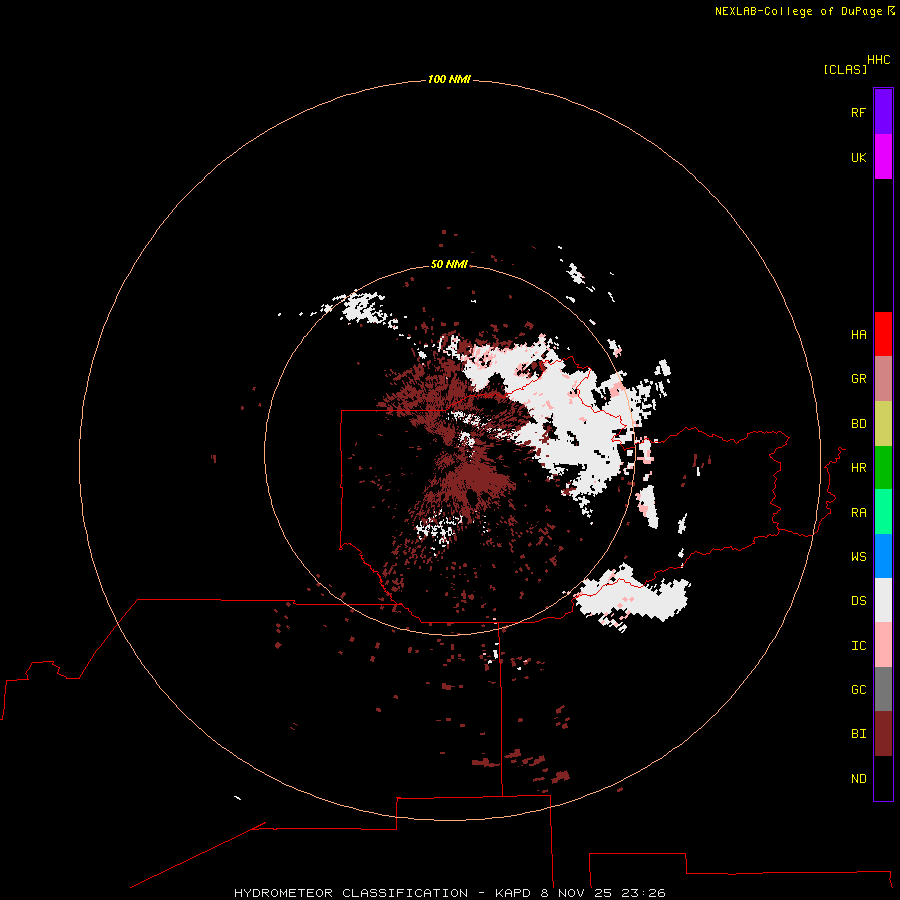Click the IC light pink legend swatch

[x=883, y=645]
